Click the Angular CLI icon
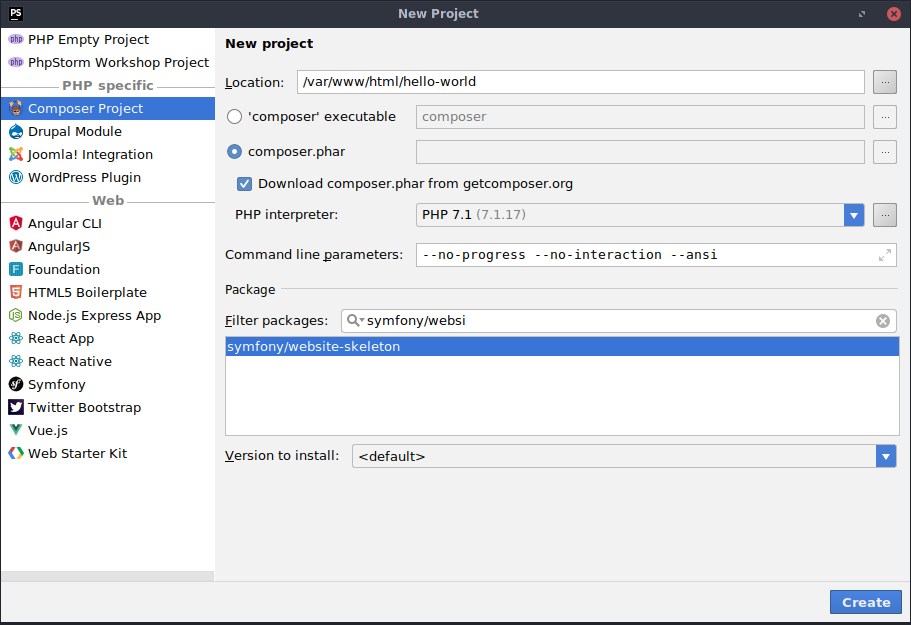 (16, 224)
